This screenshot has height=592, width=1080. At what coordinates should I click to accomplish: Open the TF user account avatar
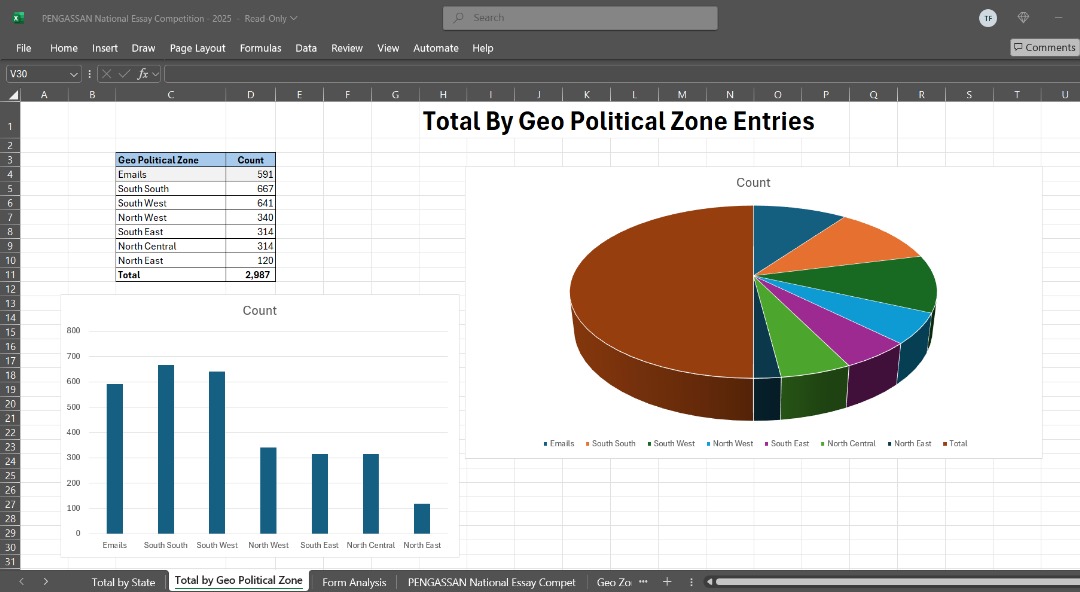click(988, 18)
